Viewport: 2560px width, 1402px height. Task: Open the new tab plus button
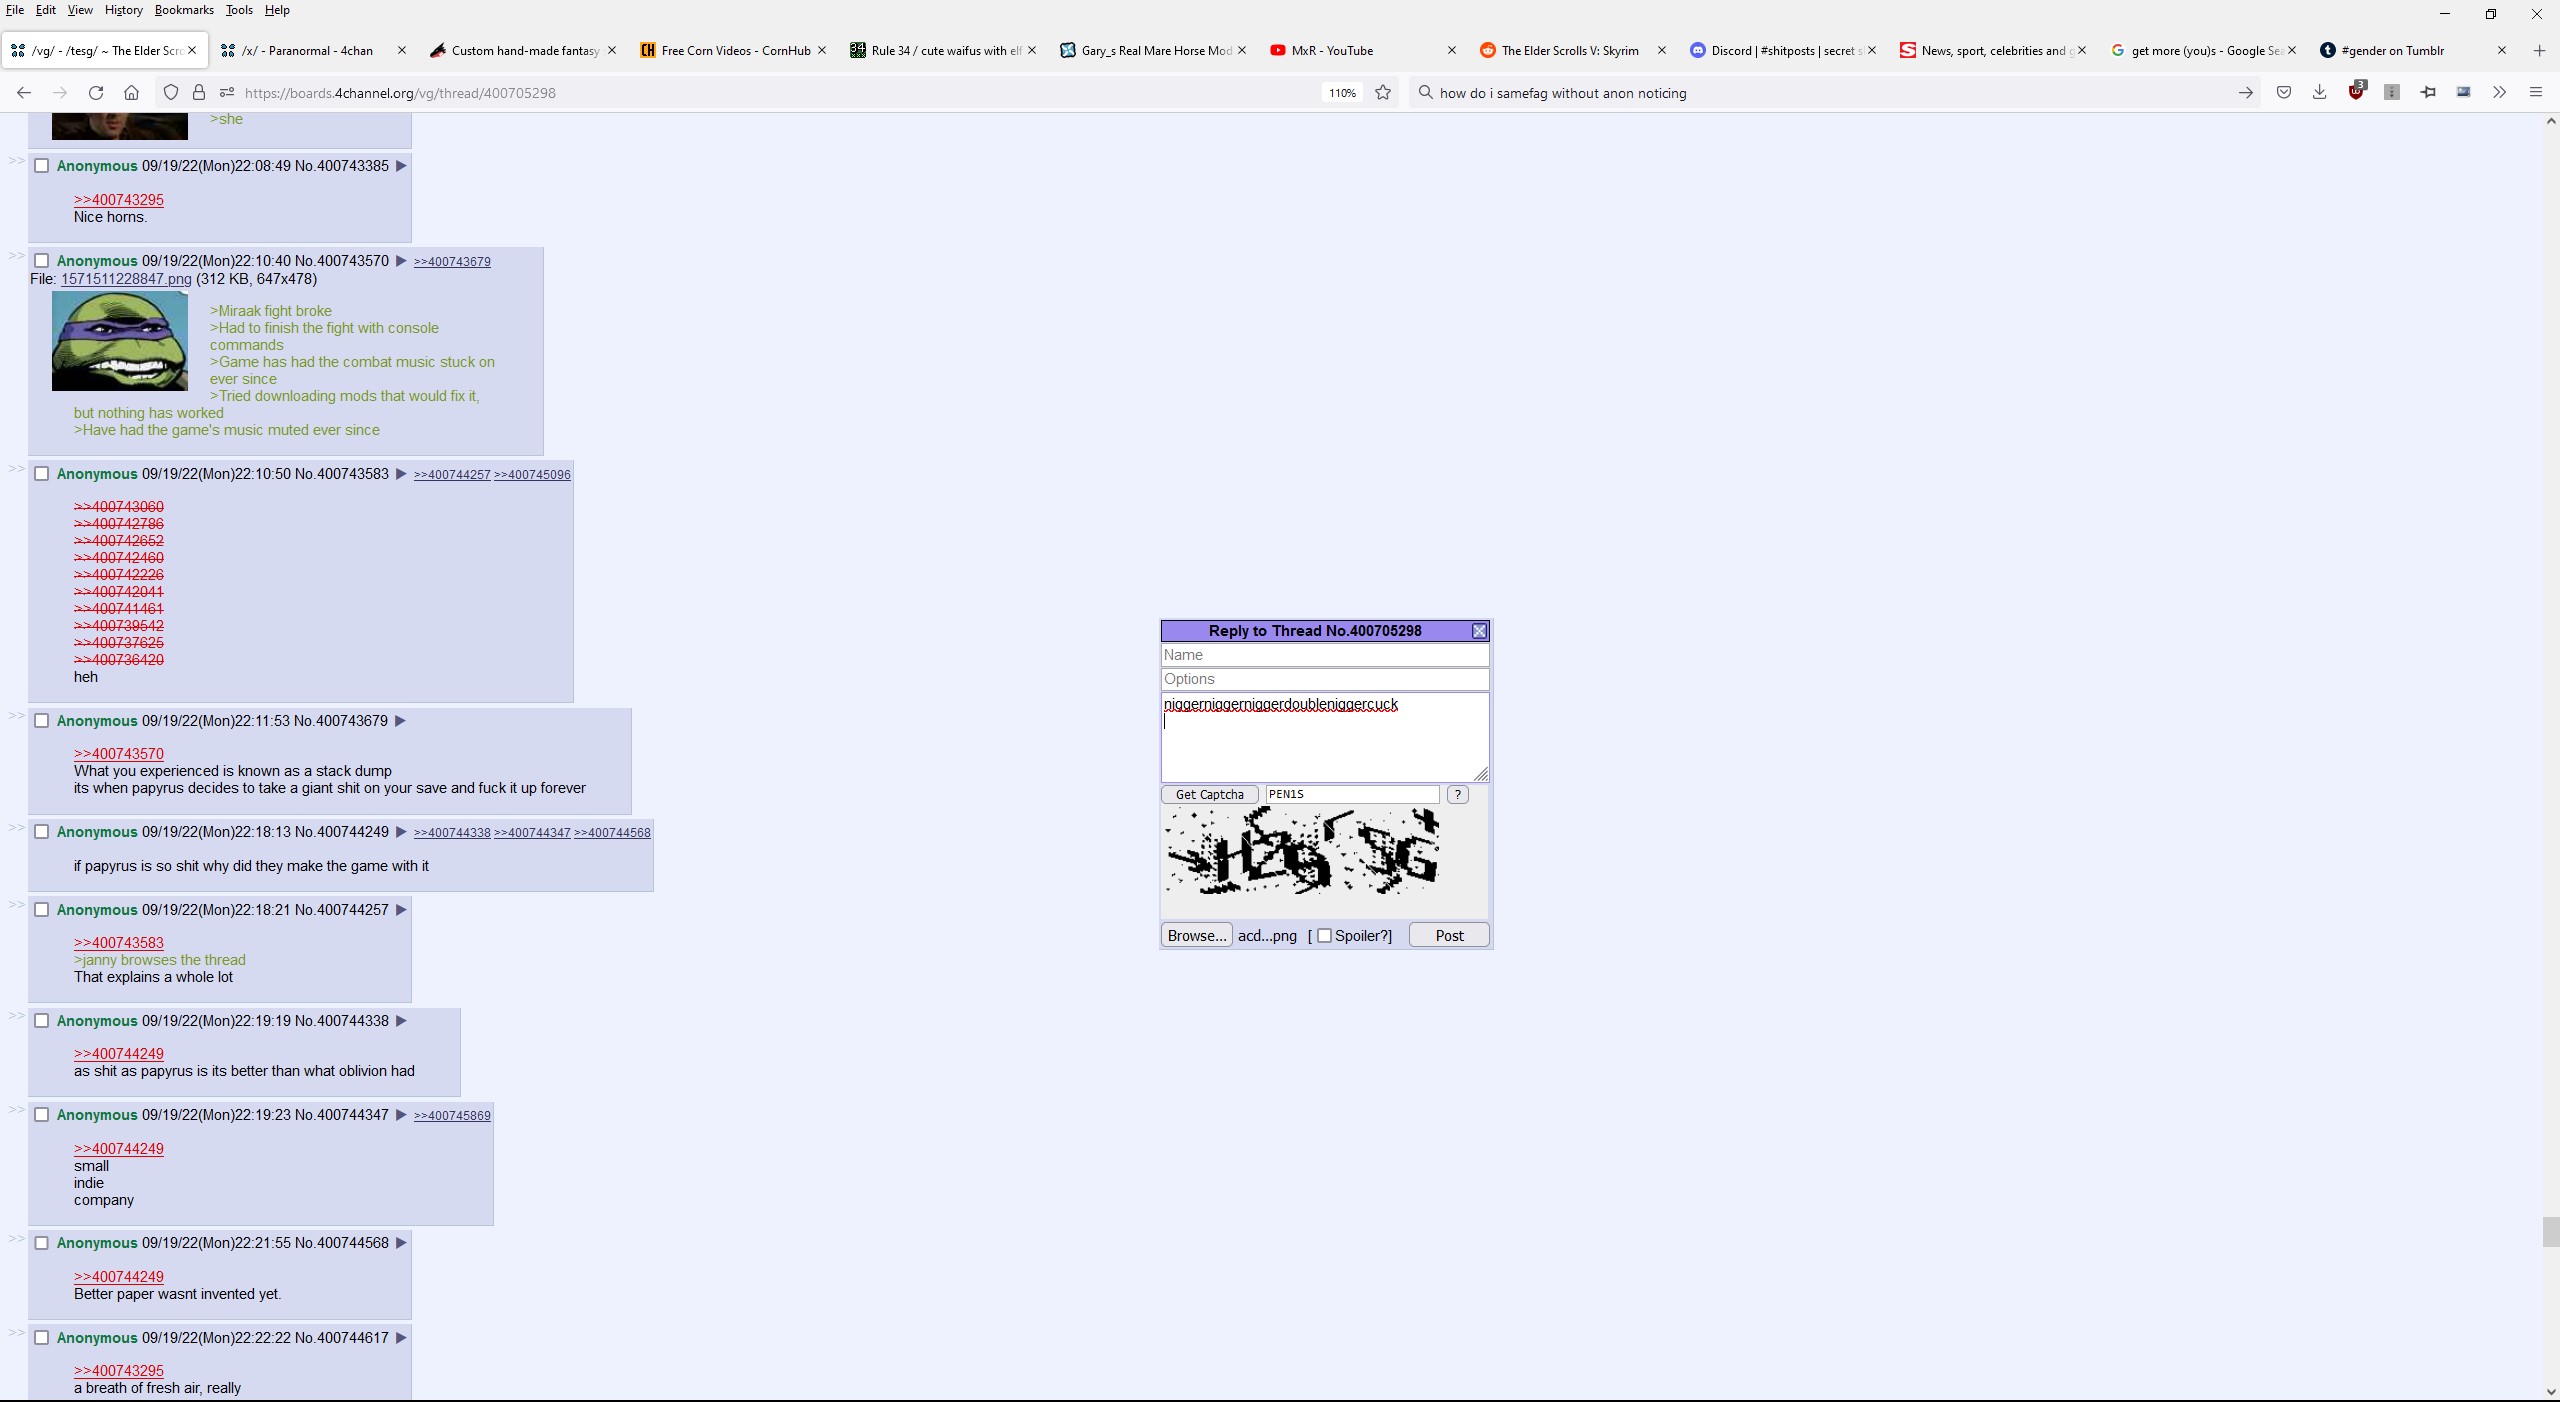[2538, 50]
